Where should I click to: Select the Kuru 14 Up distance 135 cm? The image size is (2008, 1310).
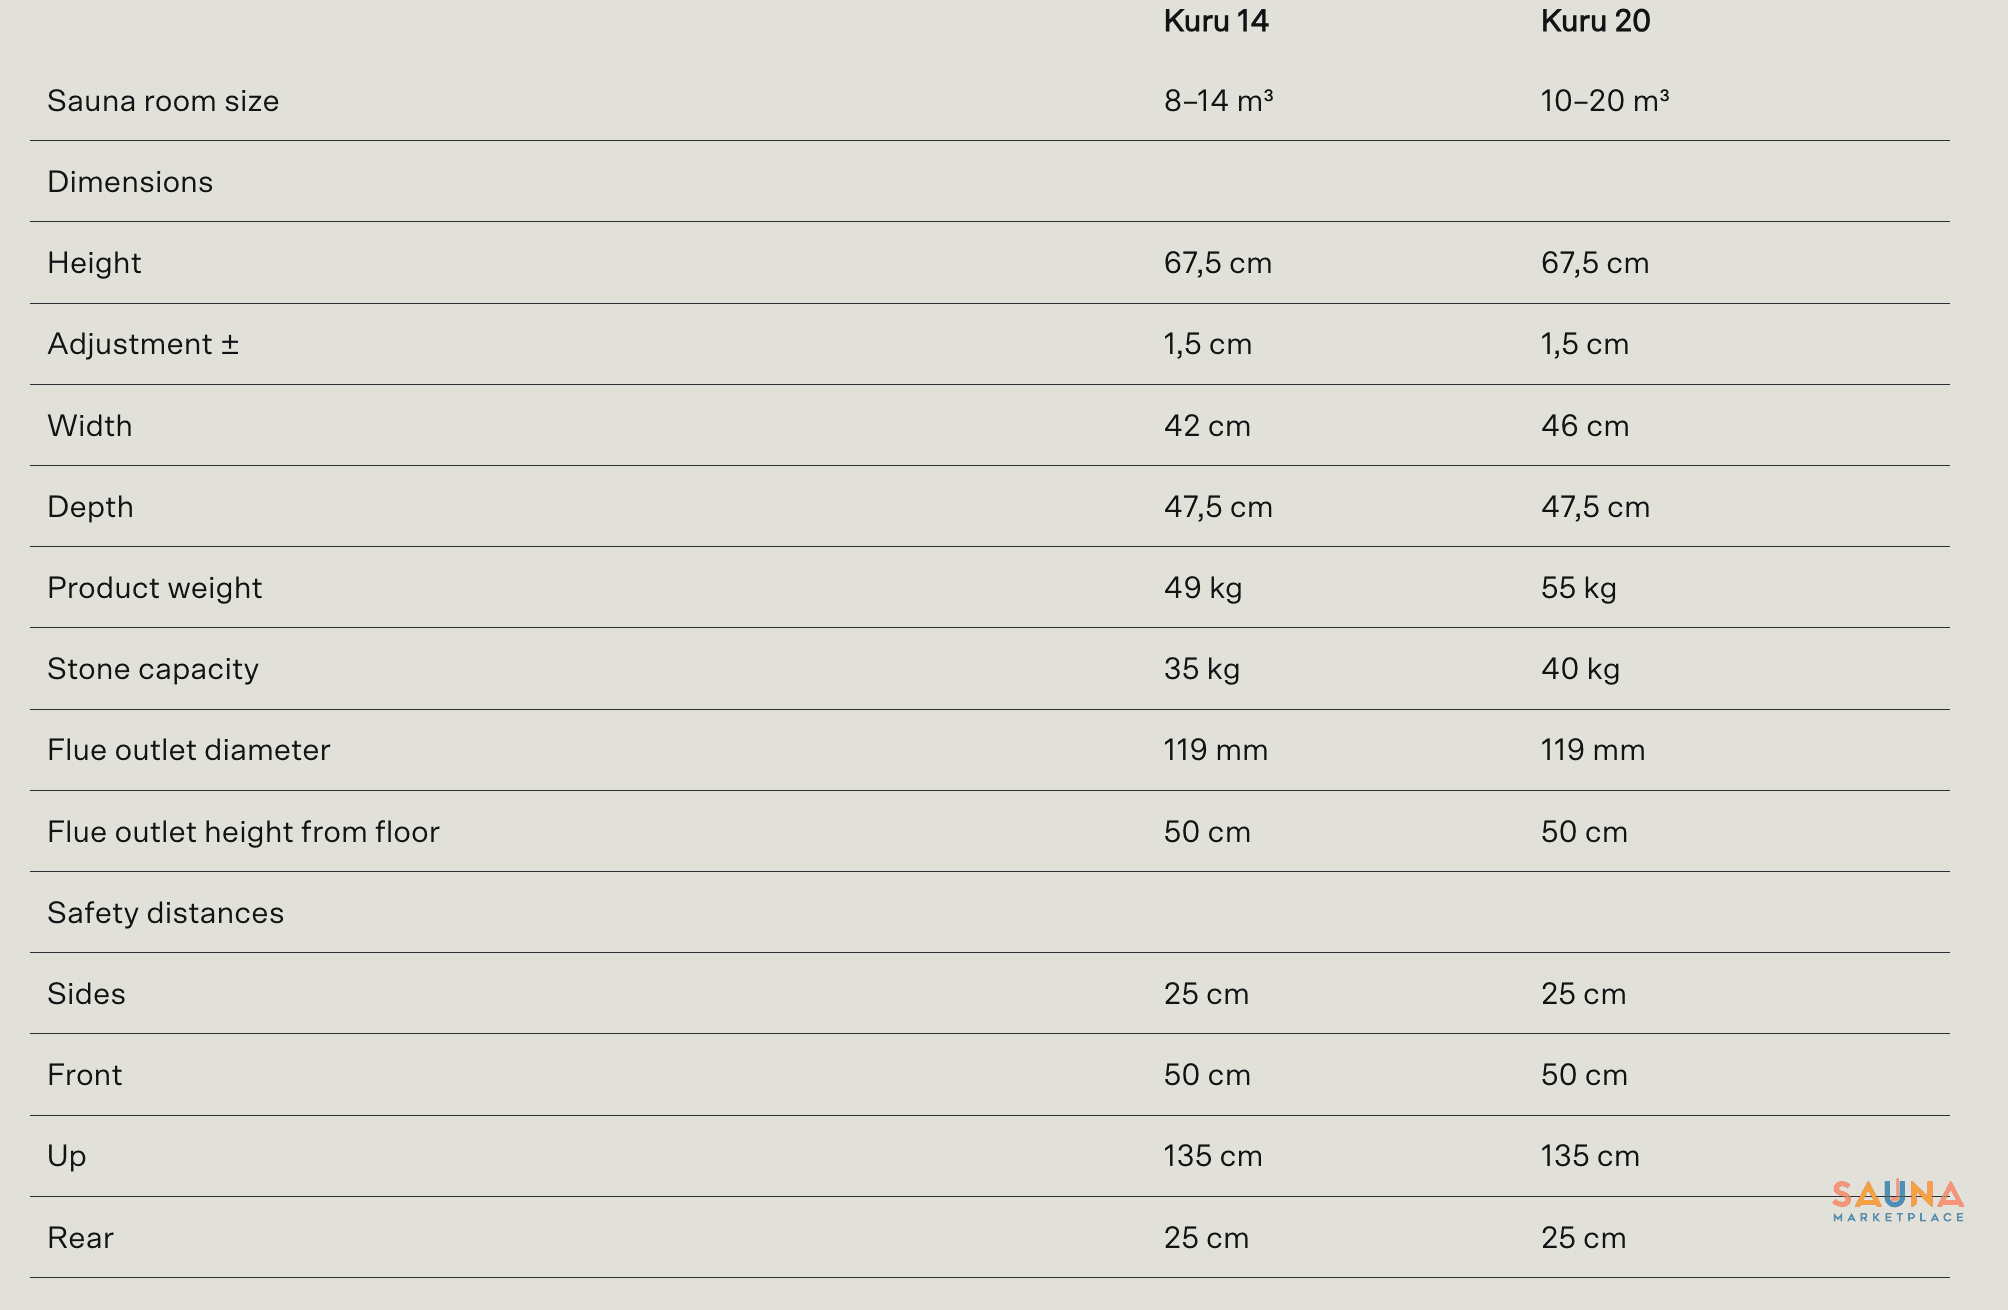(x=1213, y=1156)
